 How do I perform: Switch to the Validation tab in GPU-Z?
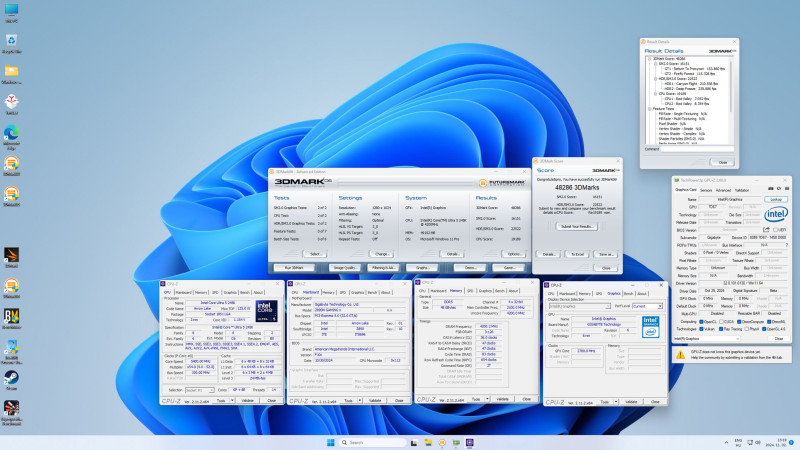[x=742, y=190]
